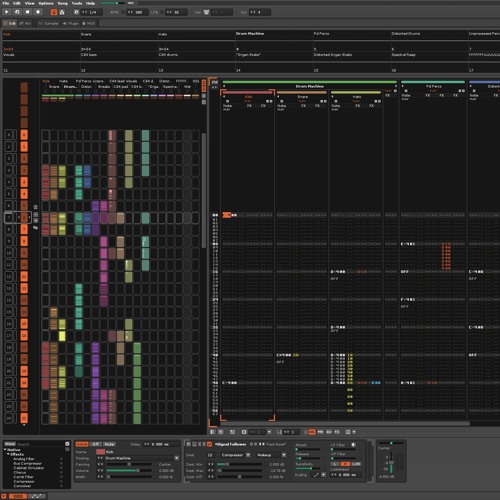500x500 pixels.
Task: Switch to the Plugin tab
Action: (71, 23)
